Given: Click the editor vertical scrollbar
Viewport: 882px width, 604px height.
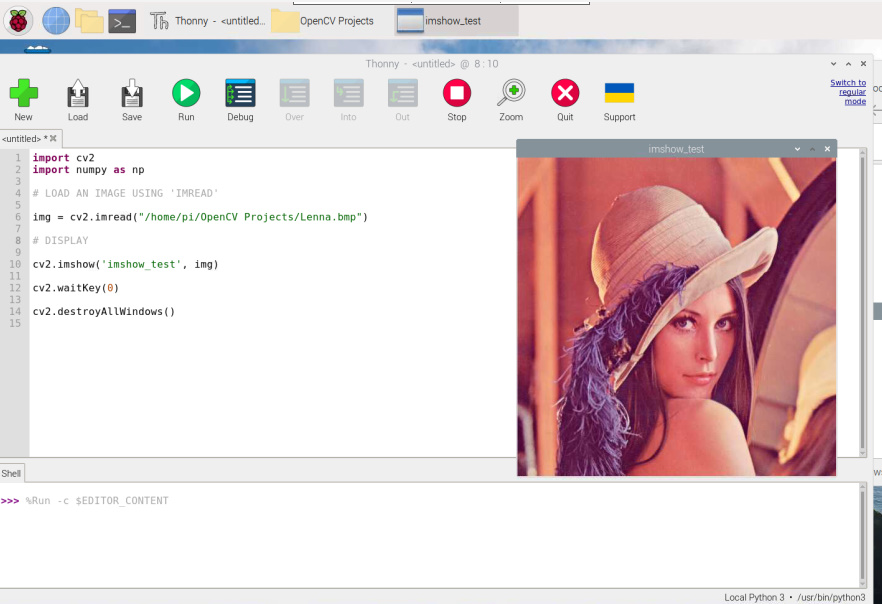Looking at the screenshot, I should point(863,304).
